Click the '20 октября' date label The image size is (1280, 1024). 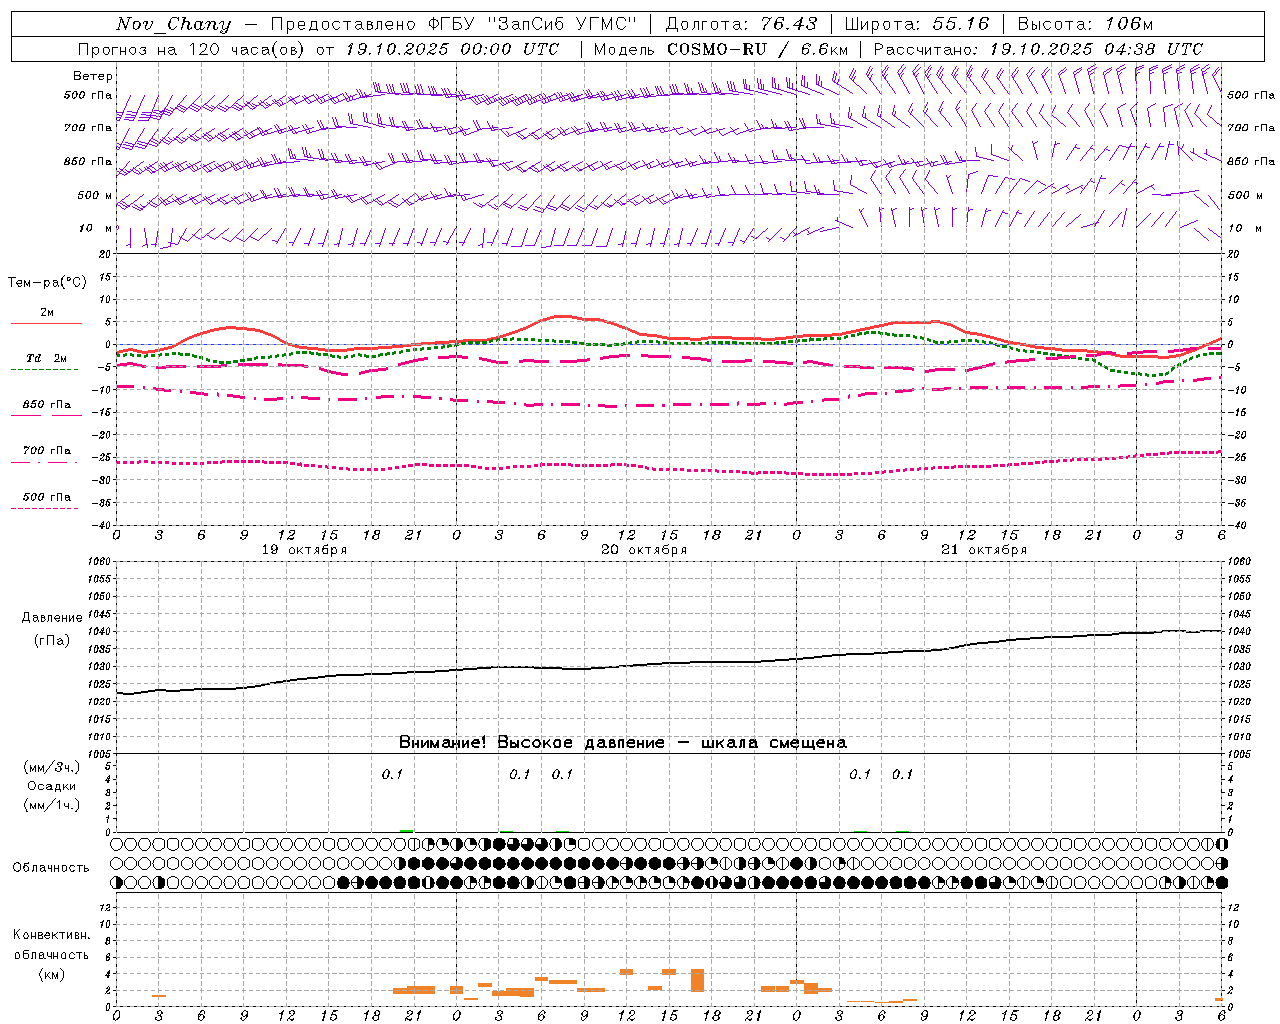coord(644,550)
